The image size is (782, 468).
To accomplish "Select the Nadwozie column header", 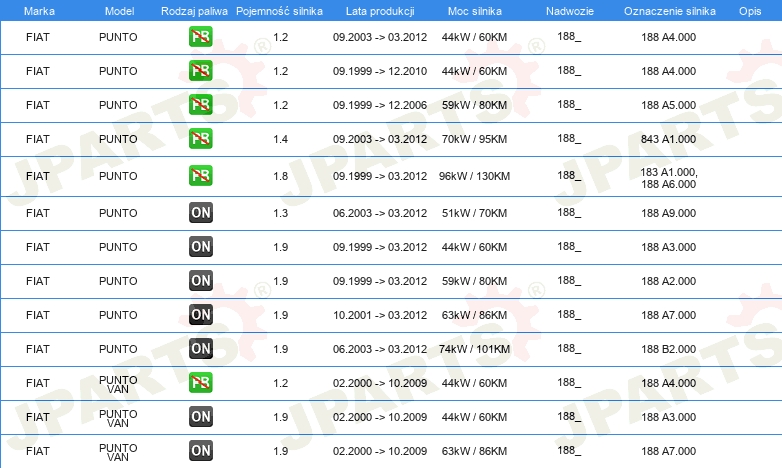I will [x=570, y=11].
